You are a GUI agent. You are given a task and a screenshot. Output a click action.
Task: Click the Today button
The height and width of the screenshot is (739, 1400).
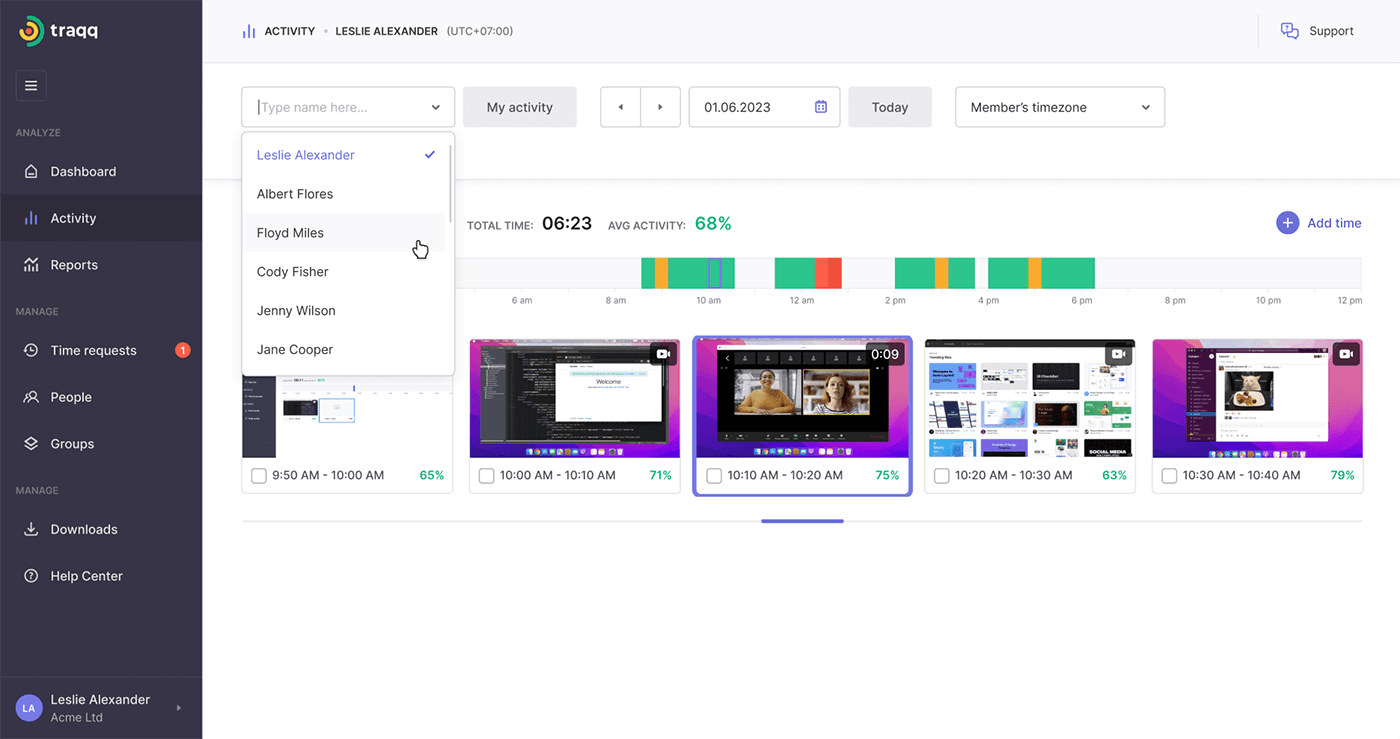[890, 107]
